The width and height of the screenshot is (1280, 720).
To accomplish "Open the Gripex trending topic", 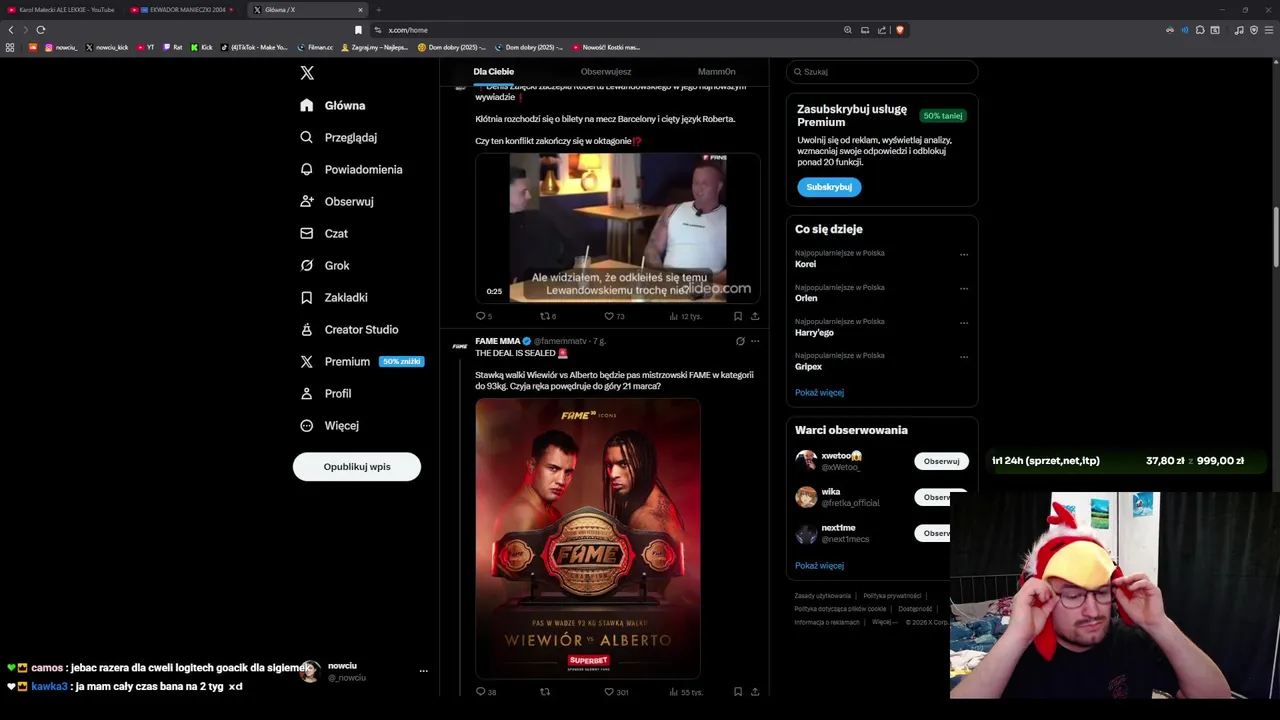I will click(808, 366).
